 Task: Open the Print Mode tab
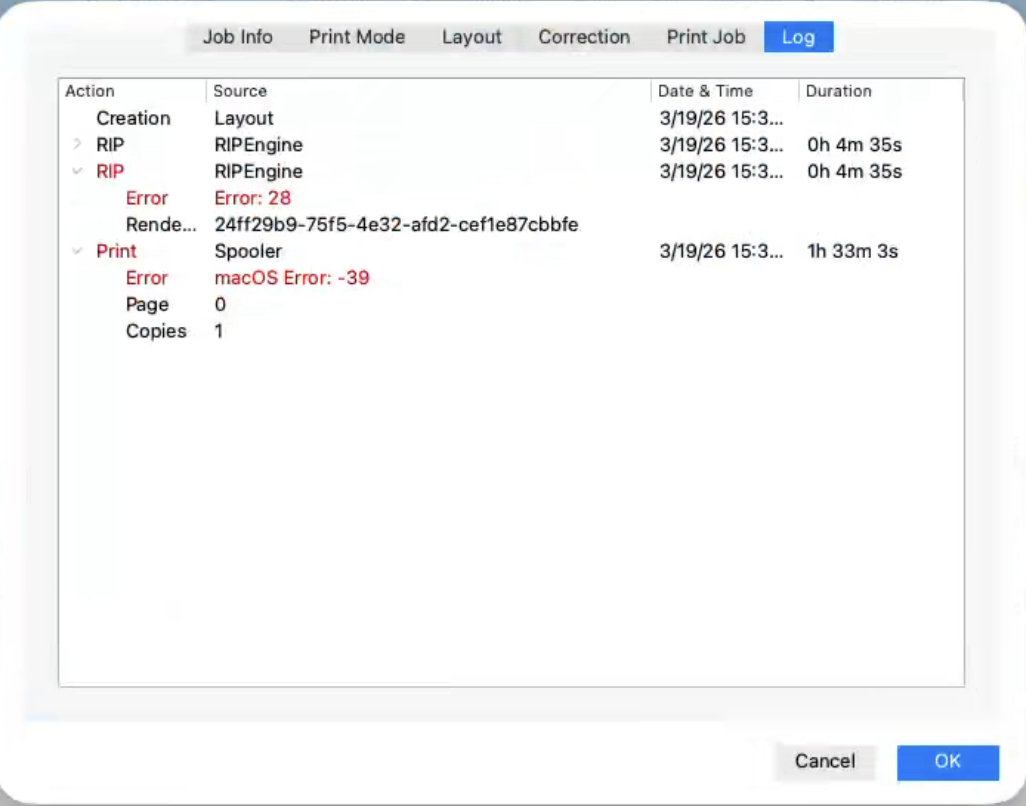pos(356,37)
